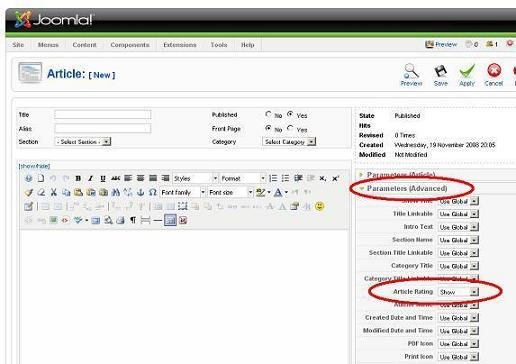This screenshot has width=516, height=364.
Task: Clean up messy code with the brush icon
Action: coord(29,192)
